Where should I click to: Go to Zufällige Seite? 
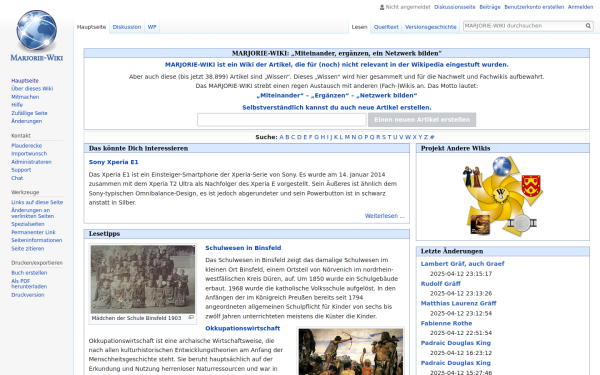click(29, 113)
